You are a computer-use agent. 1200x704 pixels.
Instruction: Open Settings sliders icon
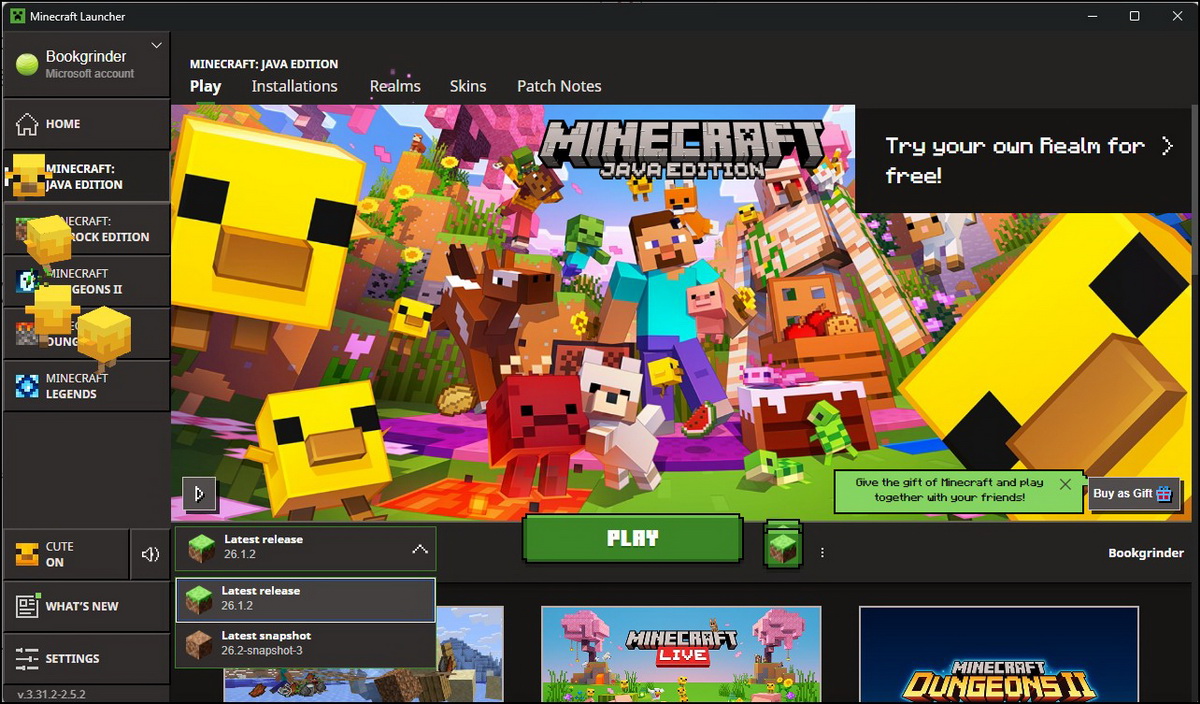click(x=27, y=659)
